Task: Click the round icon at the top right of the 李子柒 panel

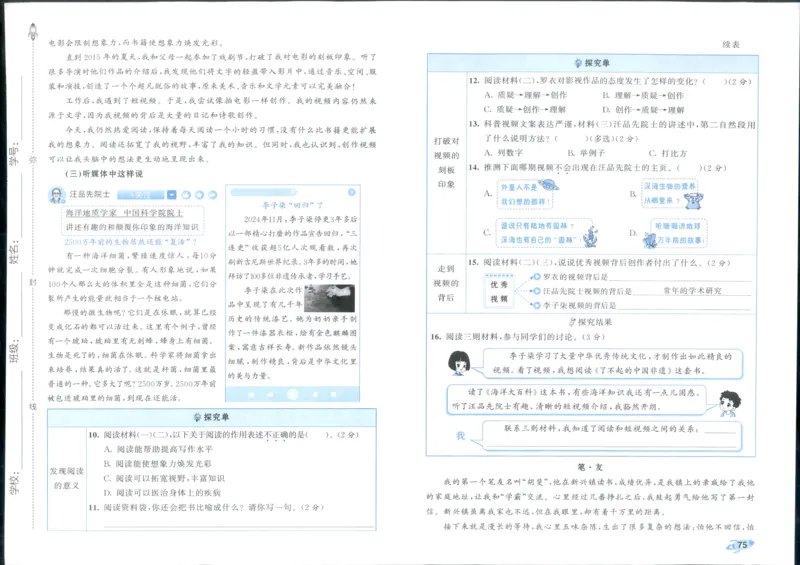Action: point(352,192)
